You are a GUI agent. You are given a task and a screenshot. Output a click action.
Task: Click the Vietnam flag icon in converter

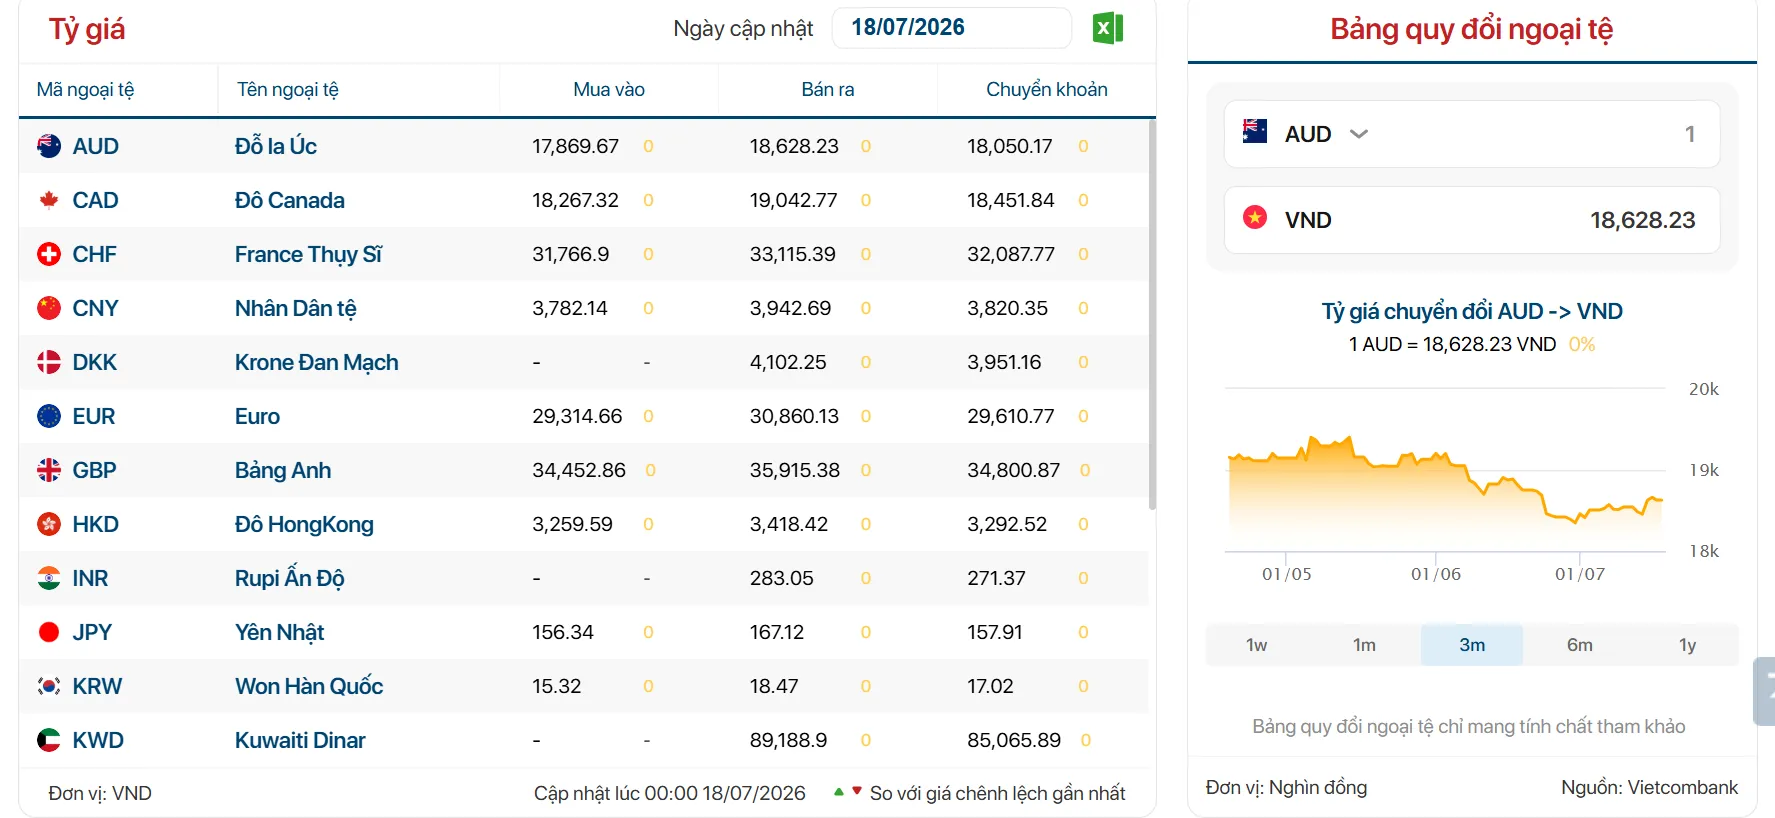[1255, 218]
